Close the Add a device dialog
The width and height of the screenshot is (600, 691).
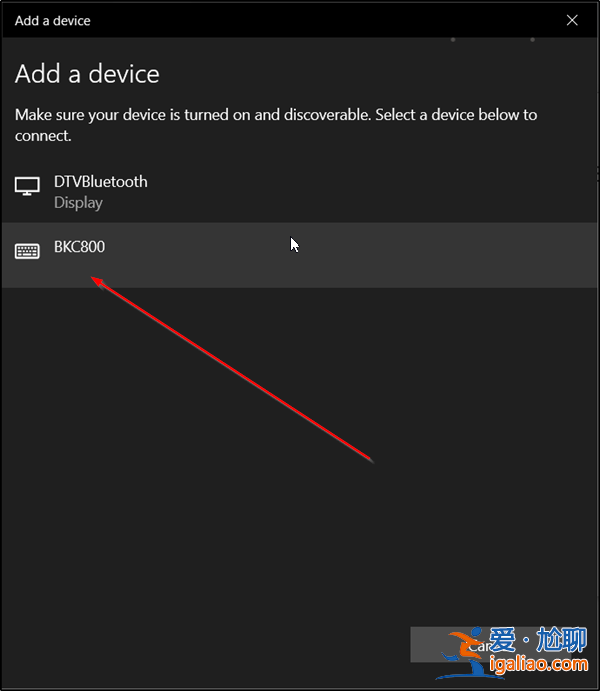coord(572,19)
